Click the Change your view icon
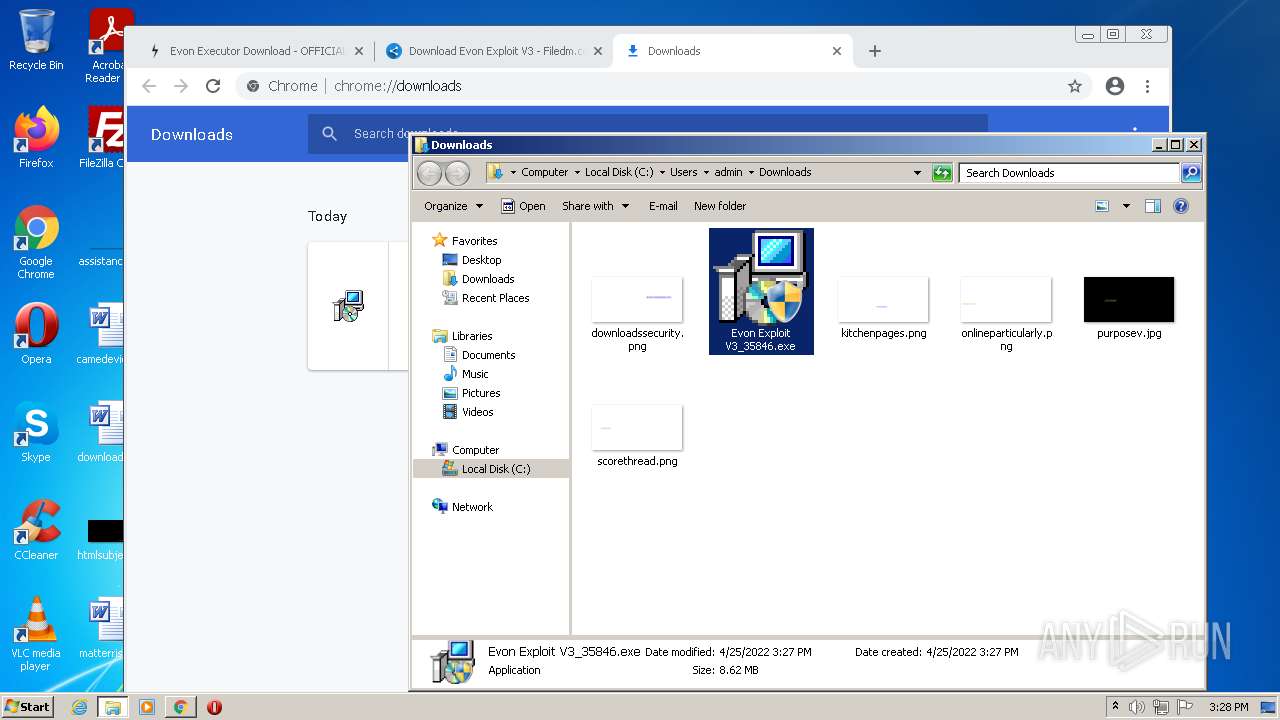Screen dimensions: 1280x720 [x=1102, y=206]
